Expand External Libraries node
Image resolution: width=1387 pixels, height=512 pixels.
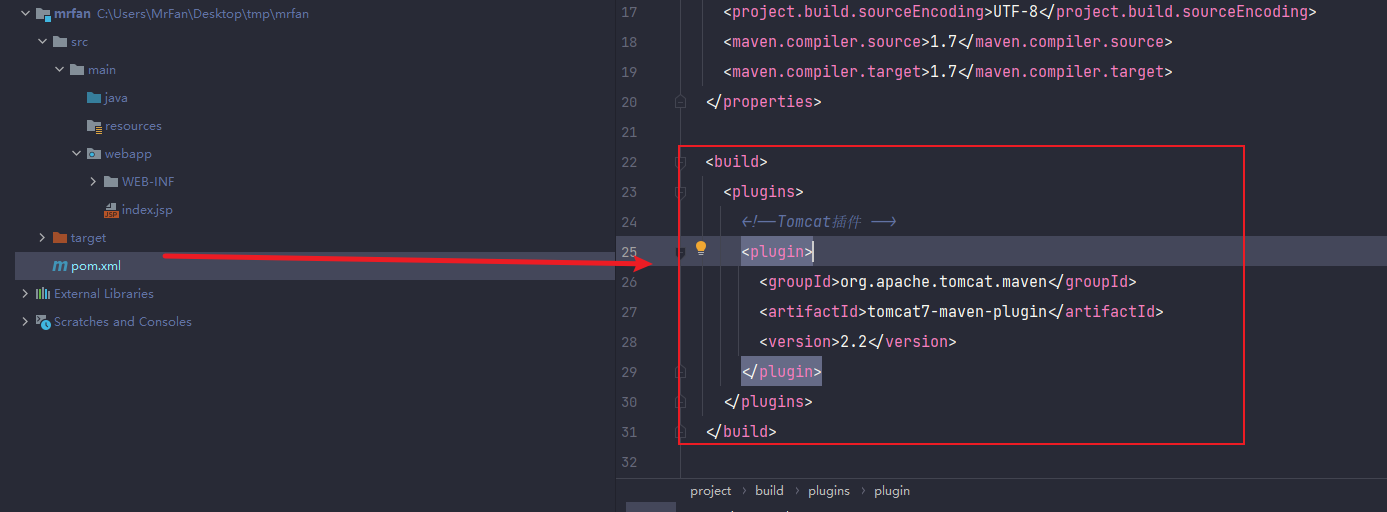25,294
